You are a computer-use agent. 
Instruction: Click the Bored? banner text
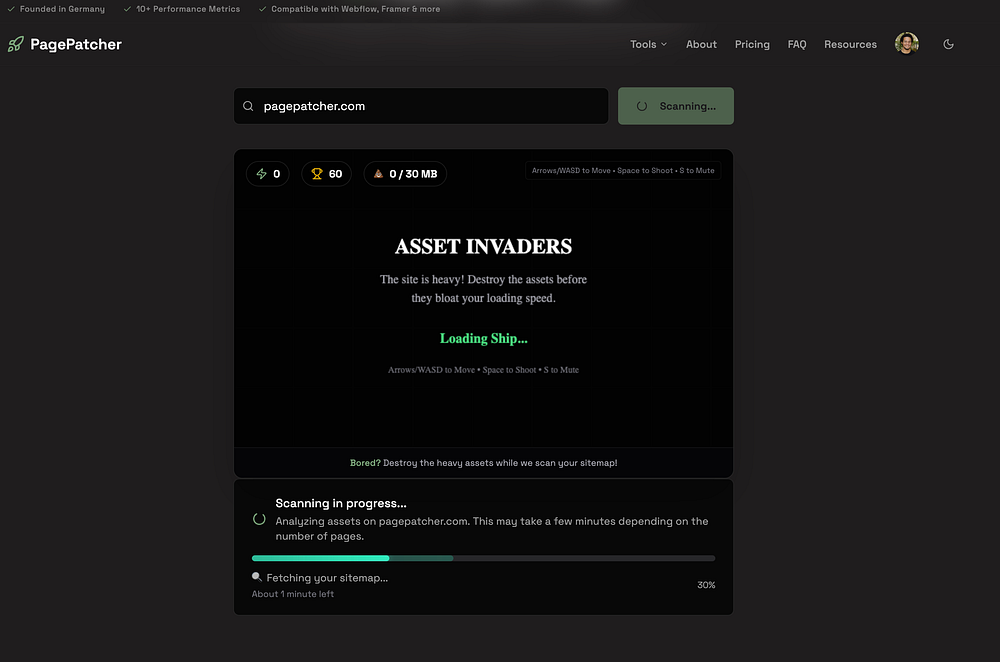483,463
